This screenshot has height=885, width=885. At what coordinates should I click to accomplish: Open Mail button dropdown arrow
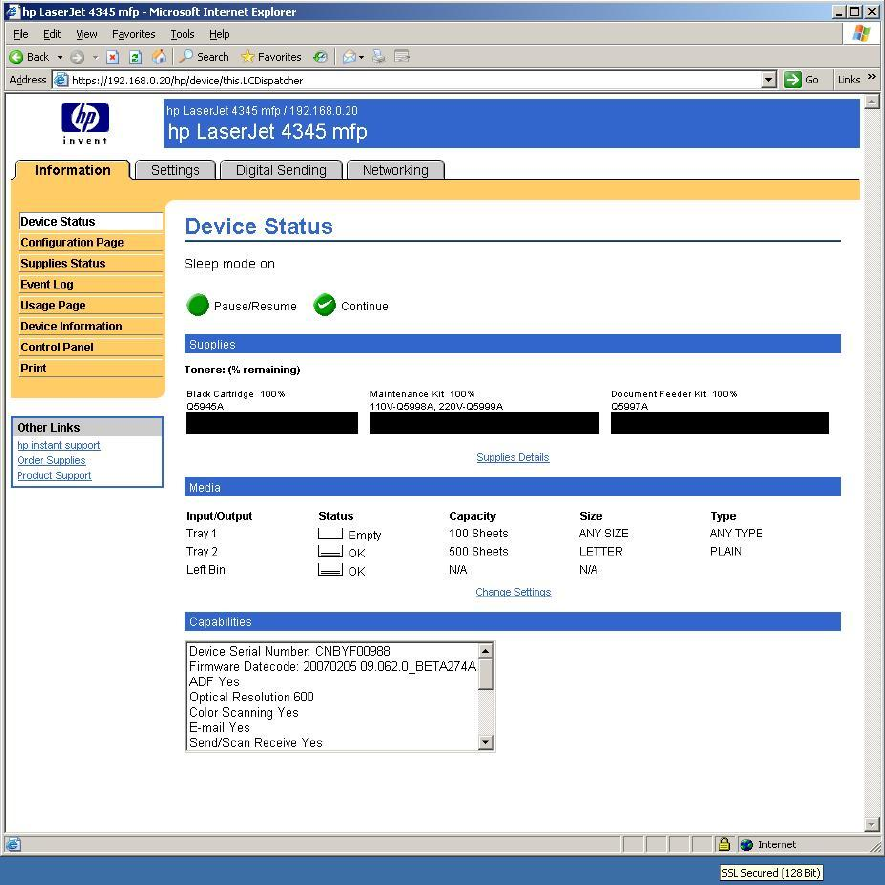point(361,58)
